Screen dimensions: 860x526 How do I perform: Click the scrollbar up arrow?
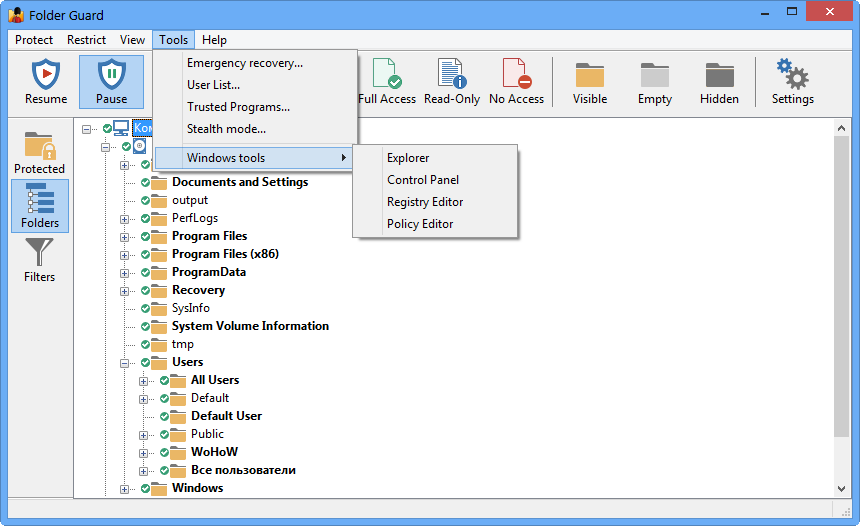841,128
